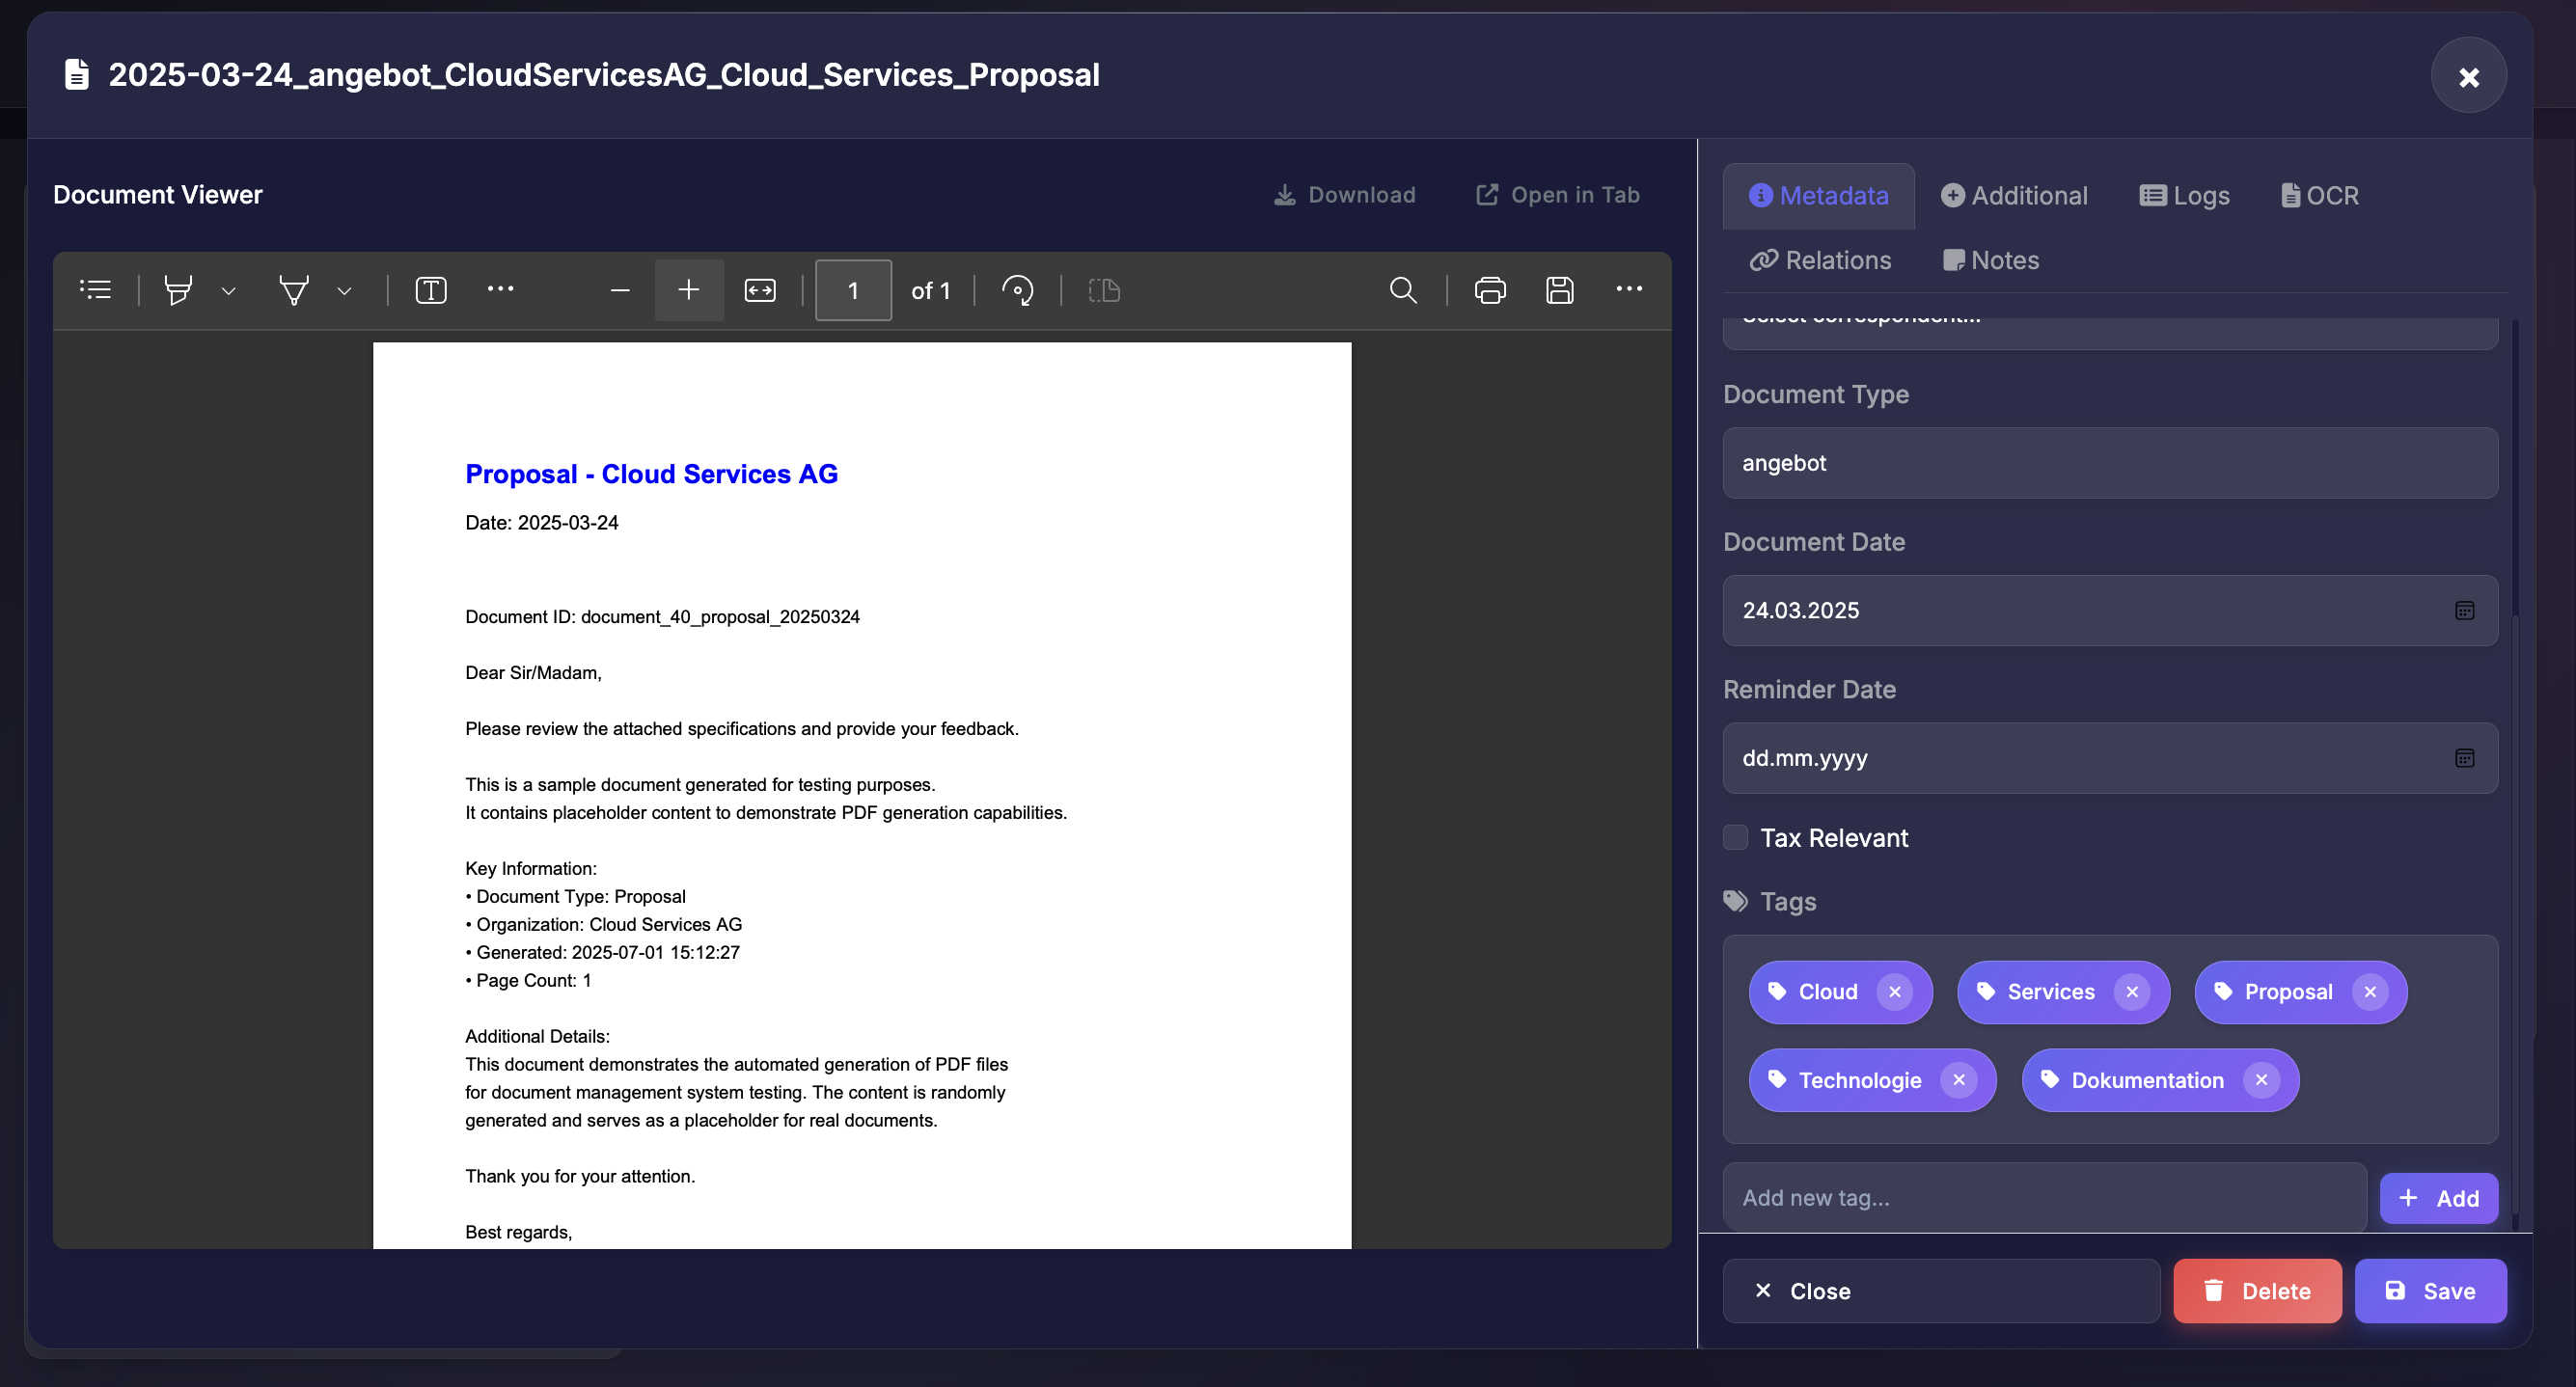Open the Notes tab
This screenshot has width=2576, height=1387.
click(x=1990, y=260)
